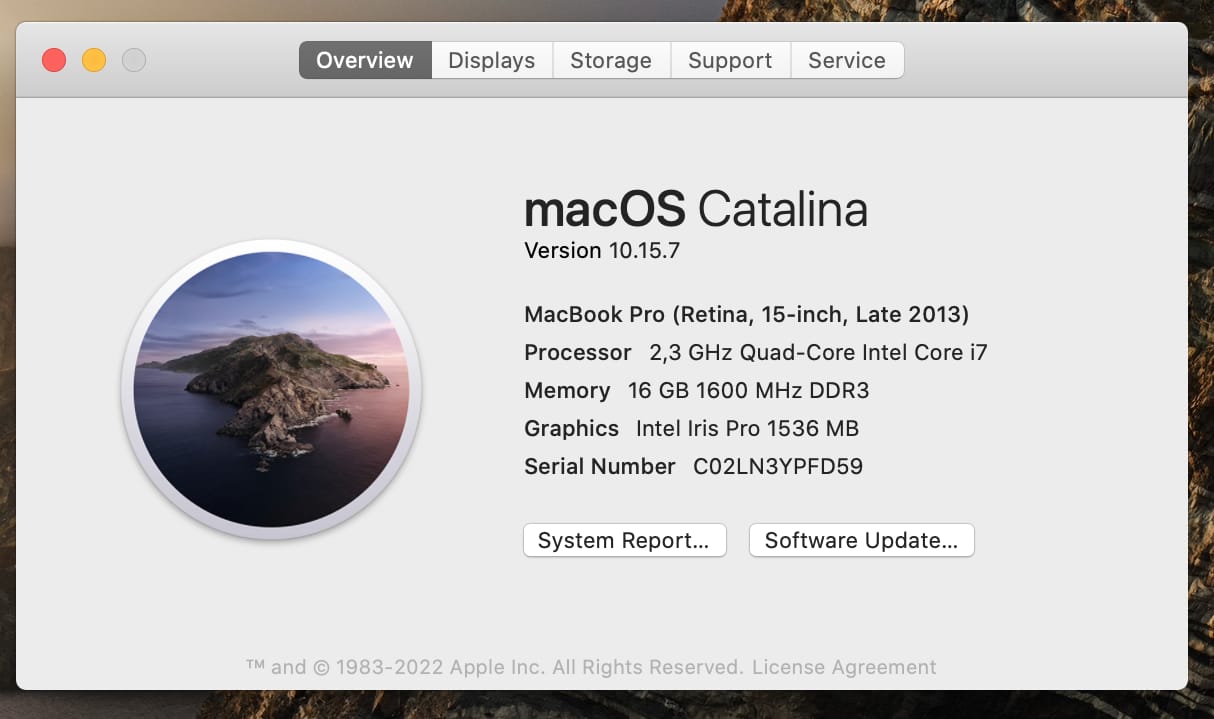Click the Graphics Intel Iris Pro text
Screen dimensions: 1214x719
pos(691,429)
